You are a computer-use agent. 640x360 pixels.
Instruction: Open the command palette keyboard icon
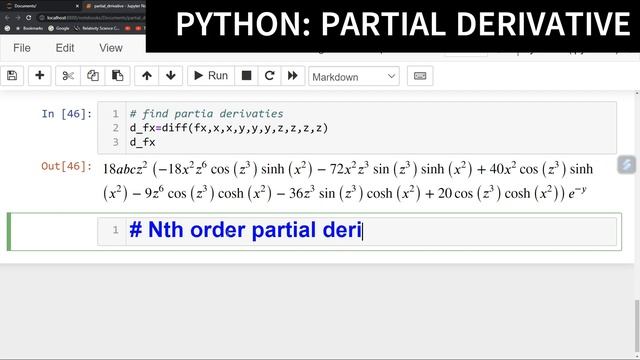420,76
